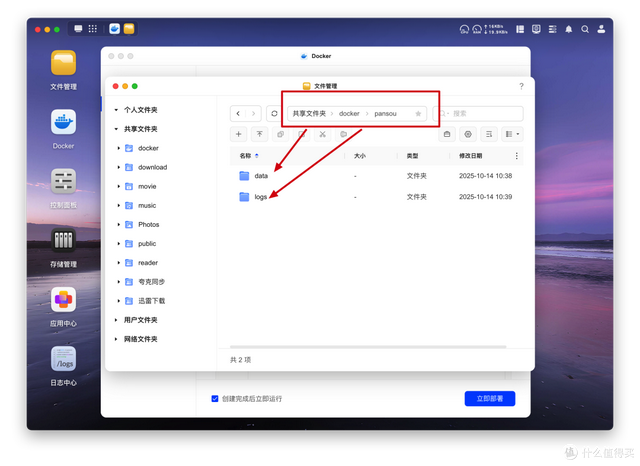Expand the download folder in sidebar
This screenshot has width=640, height=466.
point(119,167)
